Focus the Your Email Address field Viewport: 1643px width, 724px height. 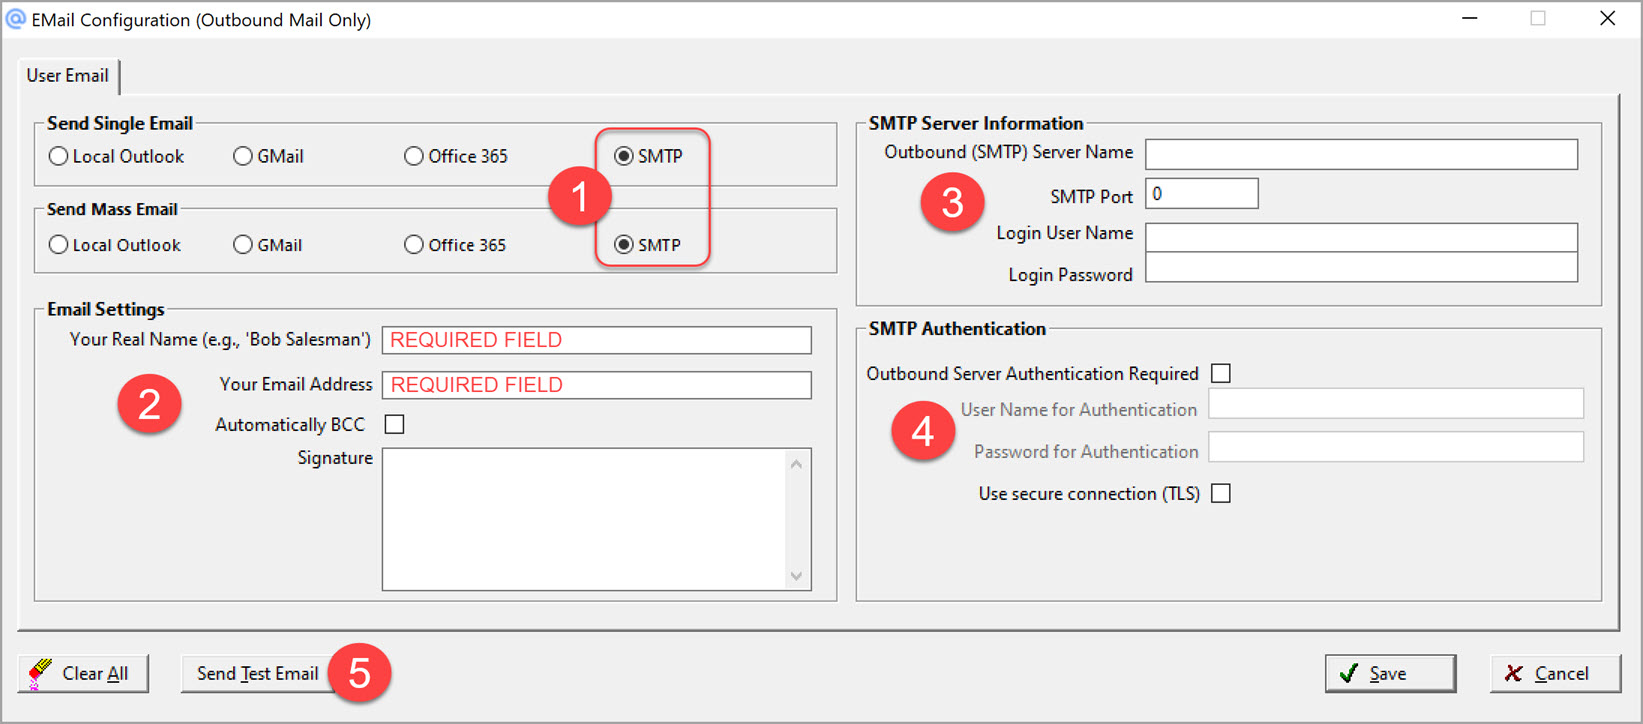click(596, 385)
